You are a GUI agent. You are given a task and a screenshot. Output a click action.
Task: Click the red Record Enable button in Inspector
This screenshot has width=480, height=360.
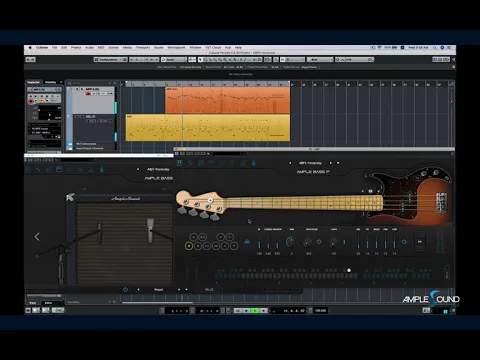[x=31, y=101]
